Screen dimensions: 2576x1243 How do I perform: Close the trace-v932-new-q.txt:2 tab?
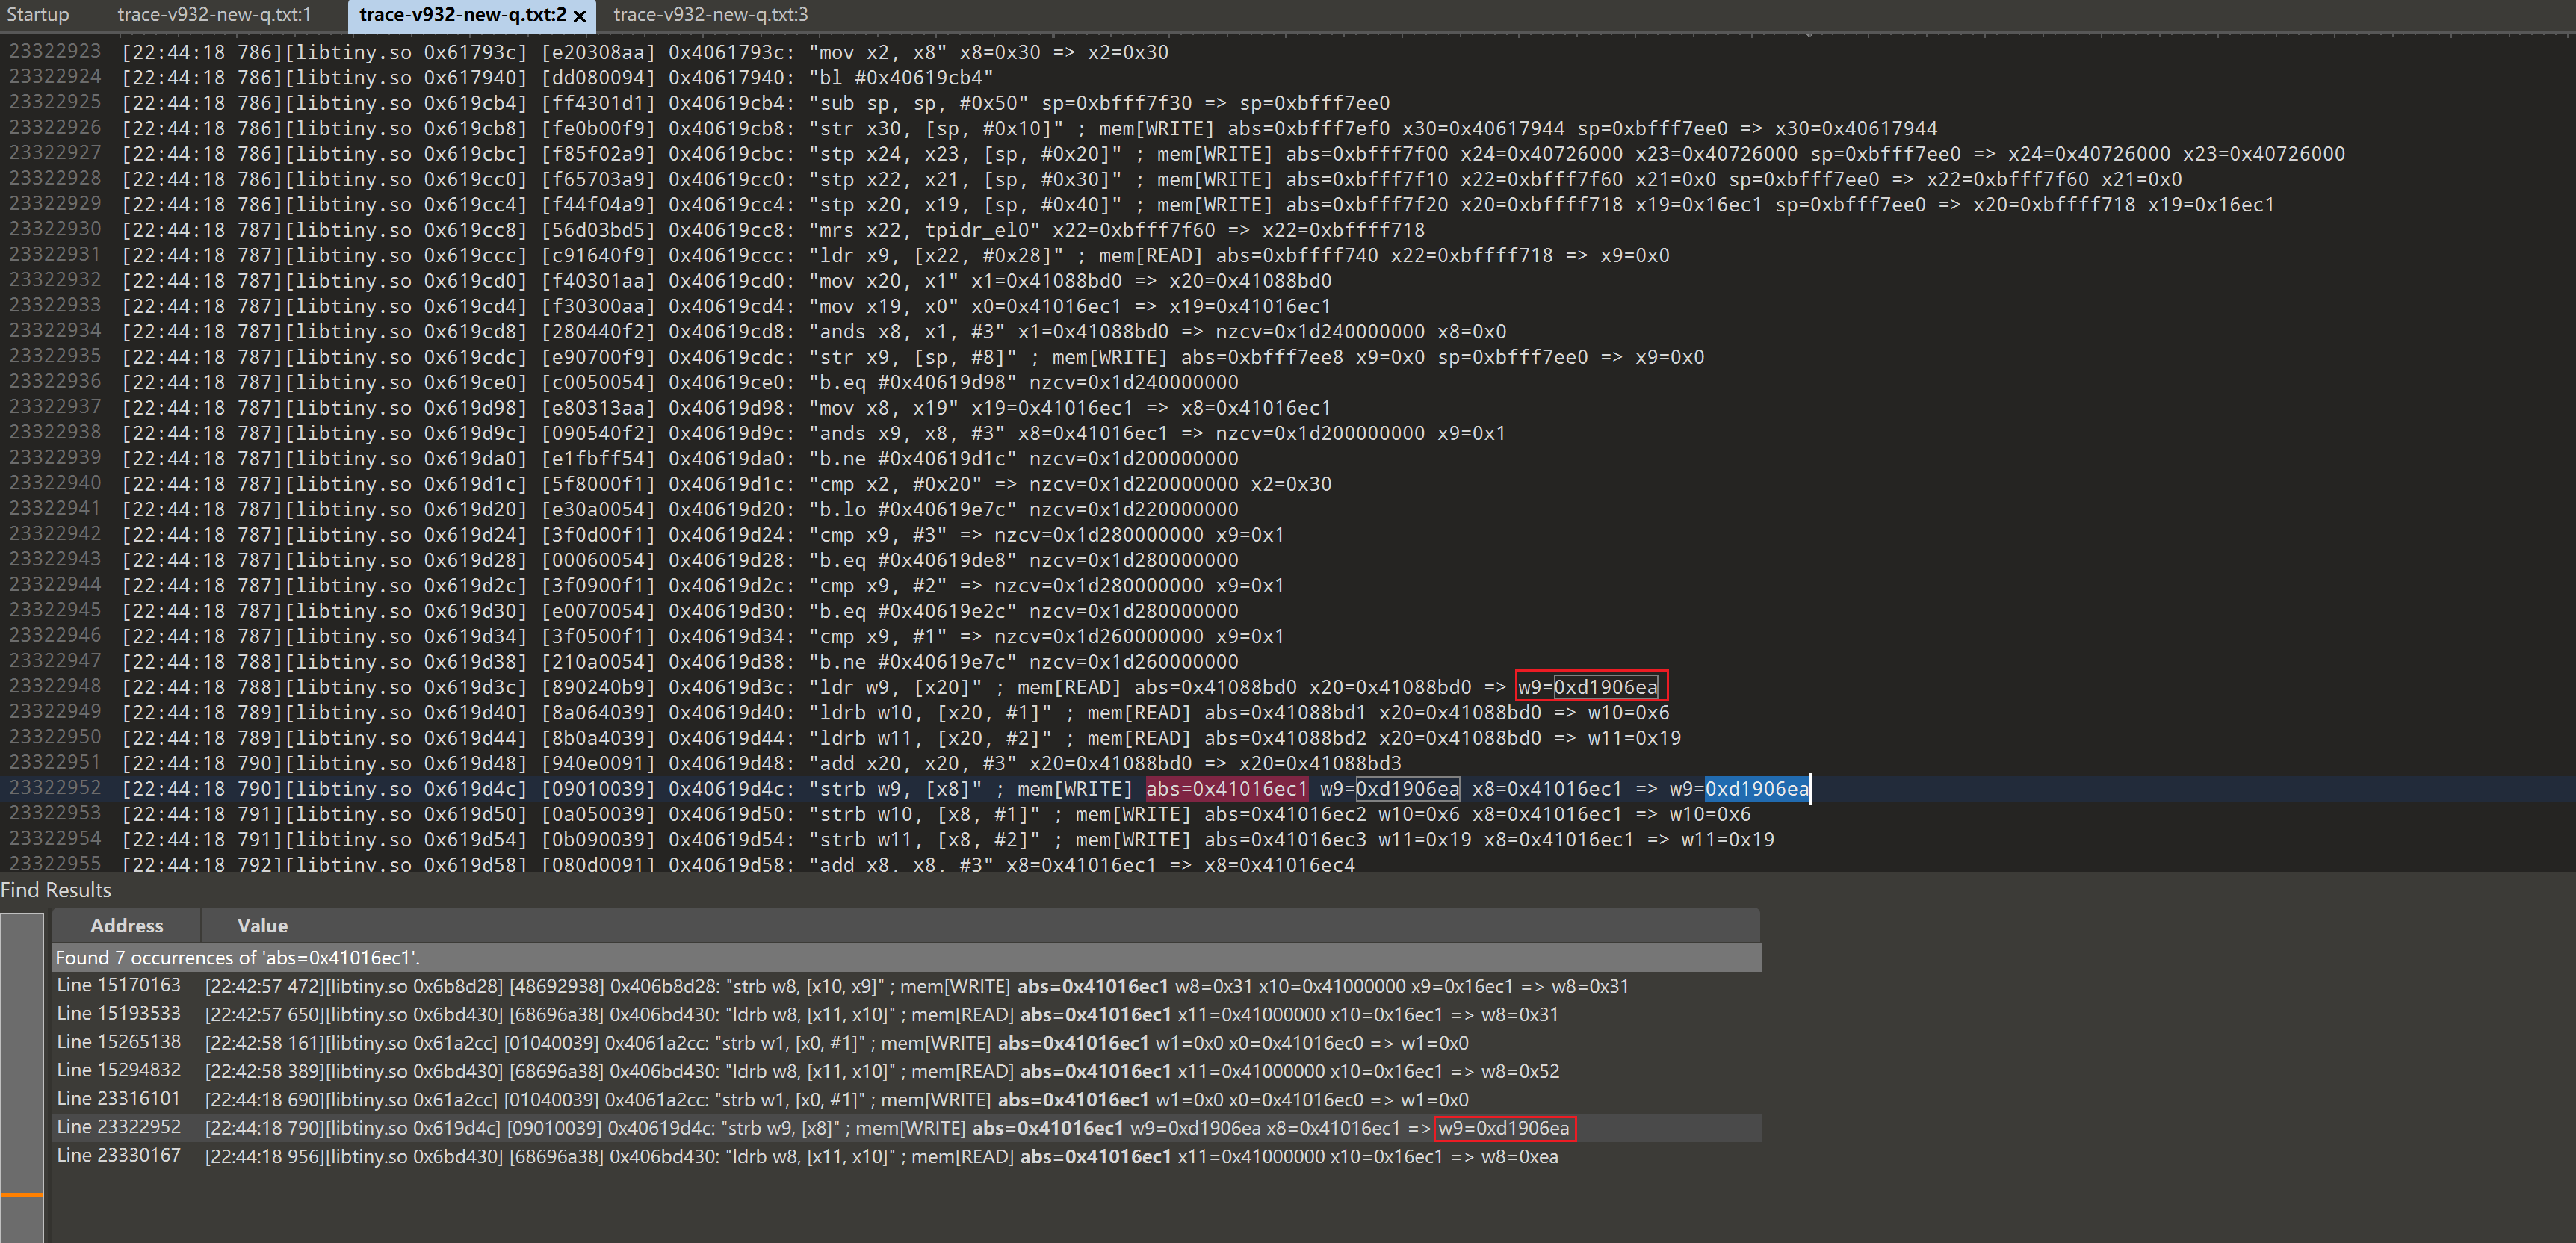[580, 15]
